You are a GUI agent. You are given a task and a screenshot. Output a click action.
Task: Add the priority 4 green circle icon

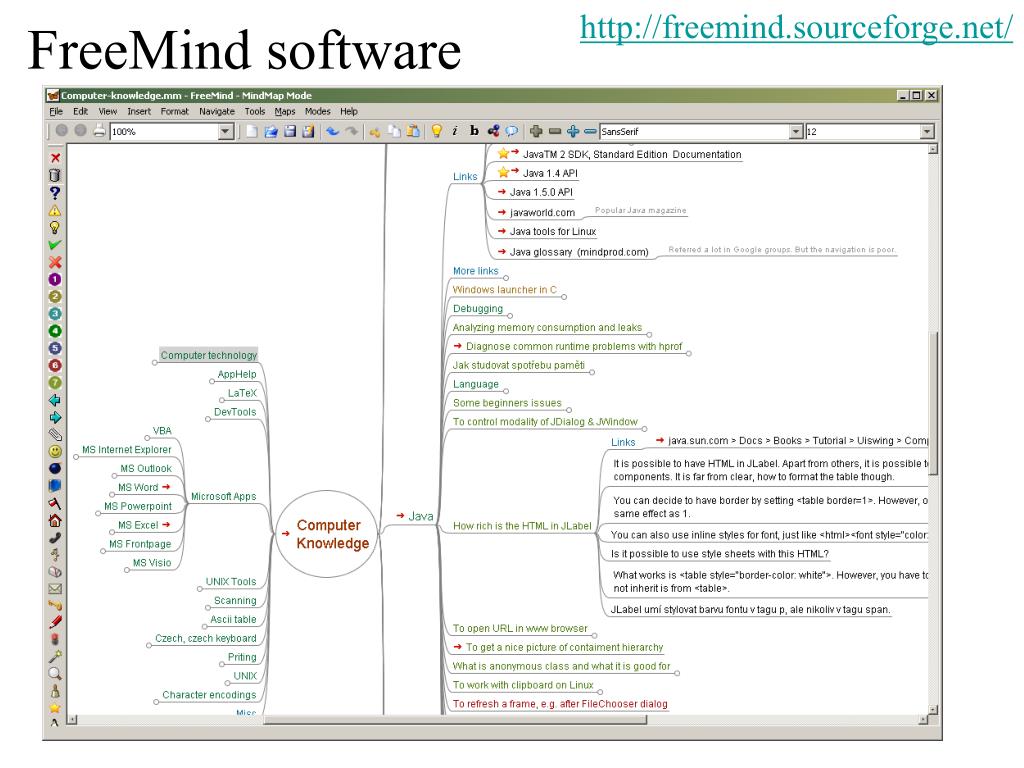coord(55,331)
